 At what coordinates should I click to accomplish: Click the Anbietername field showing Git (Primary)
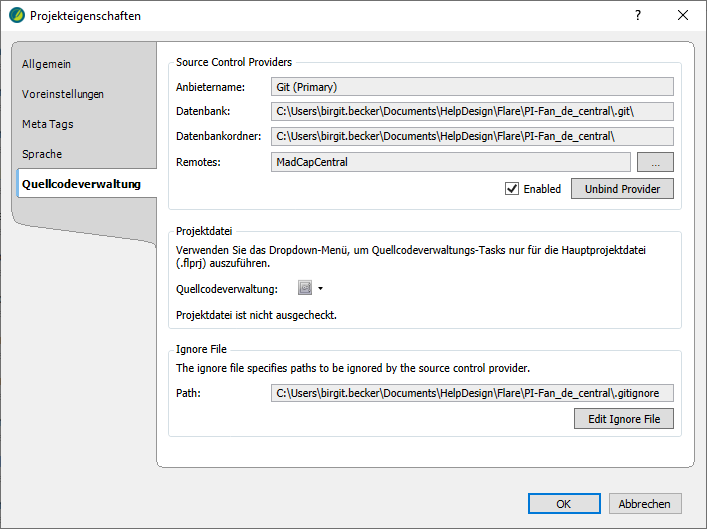click(472, 87)
